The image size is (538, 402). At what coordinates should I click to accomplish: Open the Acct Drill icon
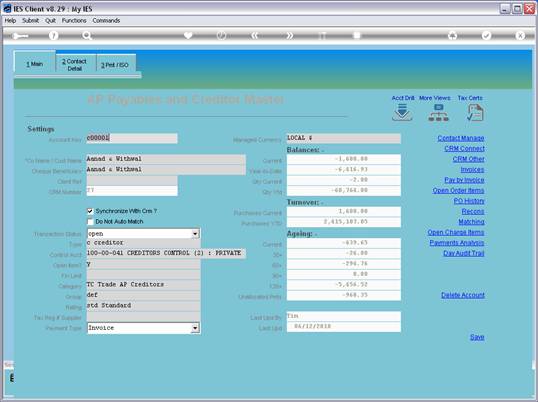click(402, 113)
